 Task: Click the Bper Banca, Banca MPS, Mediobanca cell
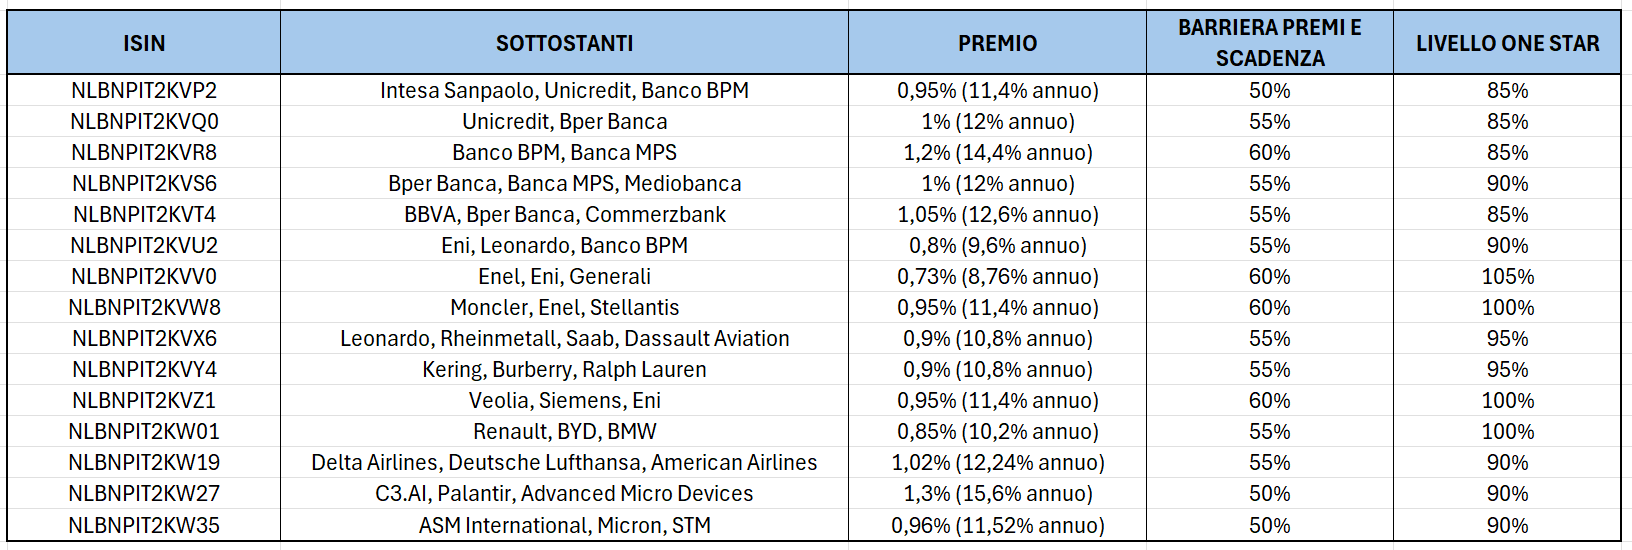click(x=564, y=183)
